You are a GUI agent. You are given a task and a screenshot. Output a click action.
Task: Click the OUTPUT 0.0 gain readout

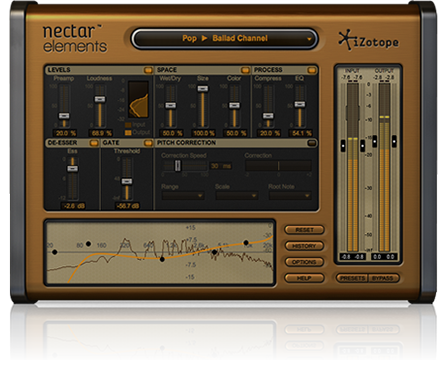coord(384,257)
